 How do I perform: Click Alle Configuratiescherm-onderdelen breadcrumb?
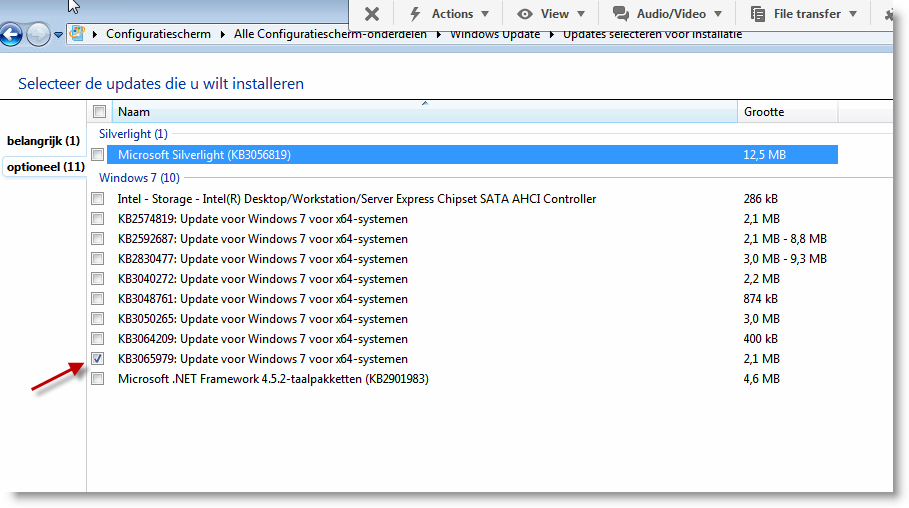pyautogui.click(x=330, y=34)
